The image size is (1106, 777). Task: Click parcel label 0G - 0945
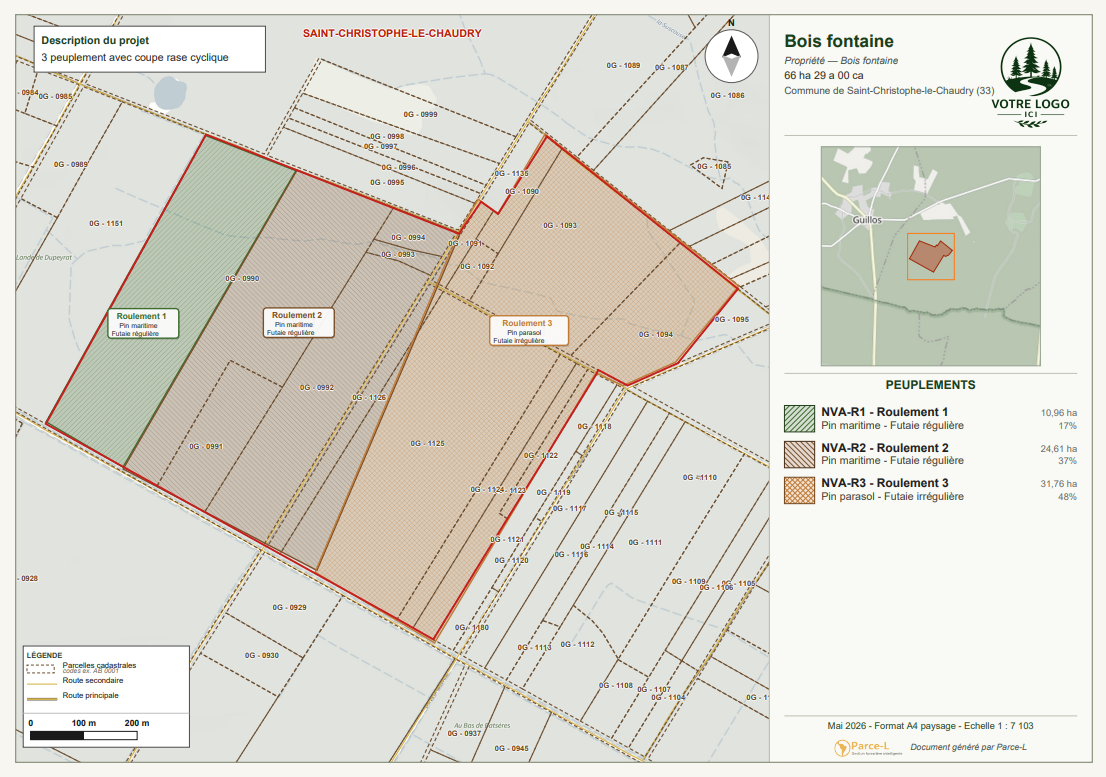click(x=511, y=749)
